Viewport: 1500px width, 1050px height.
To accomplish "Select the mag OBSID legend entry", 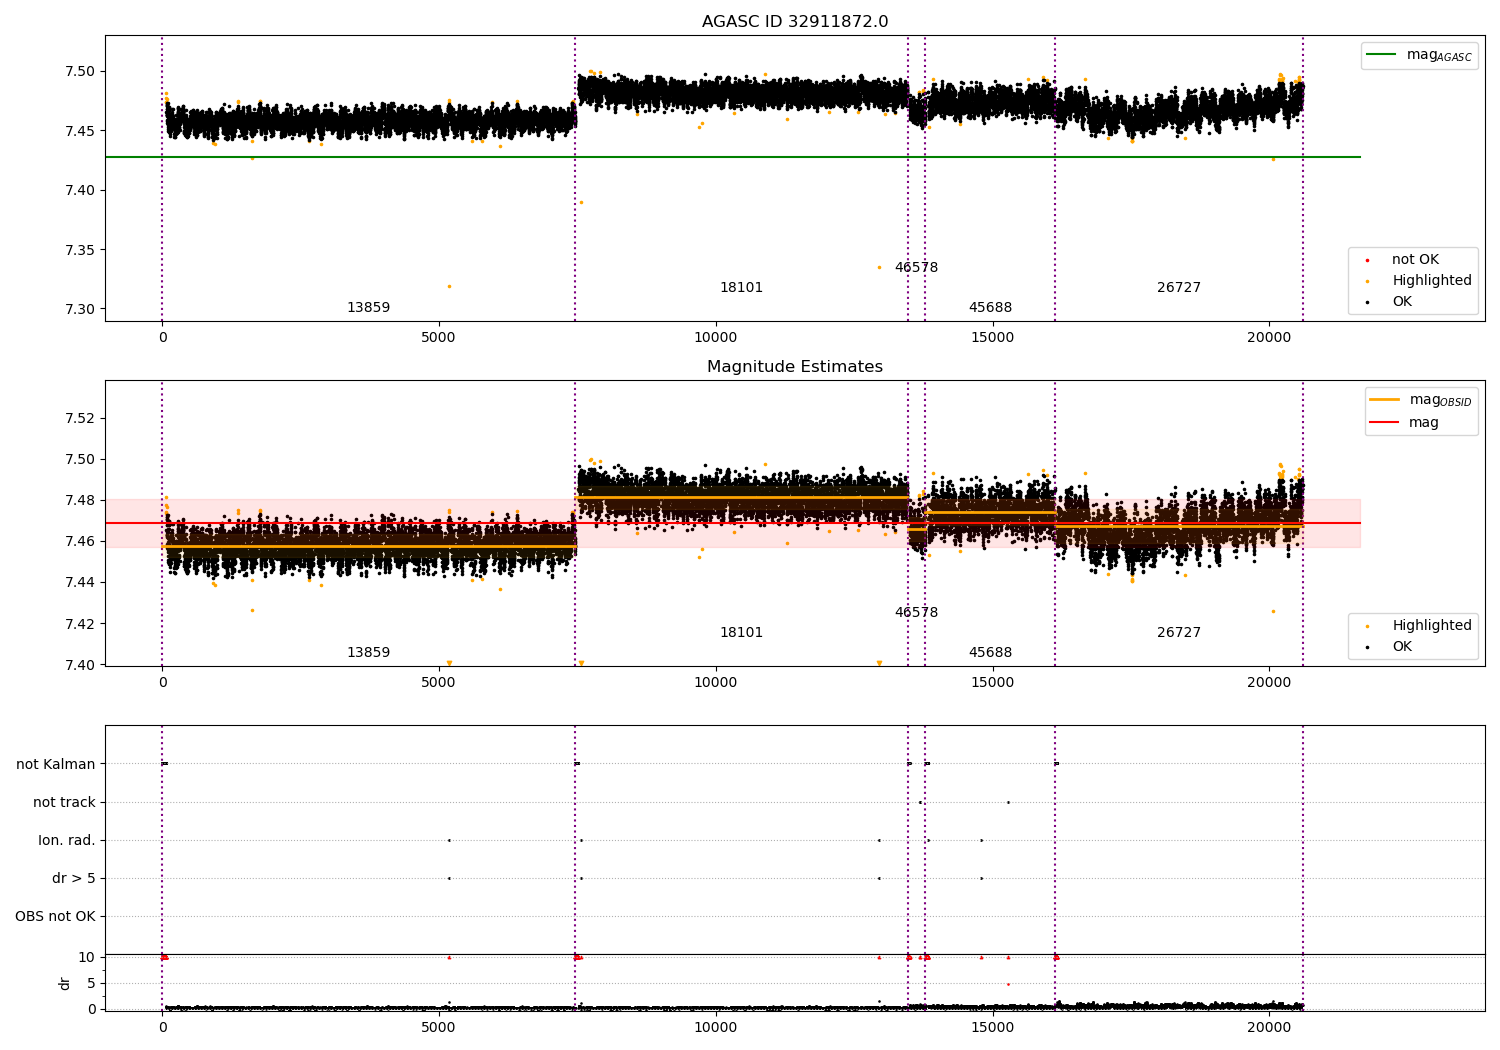I will [1420, 400].
